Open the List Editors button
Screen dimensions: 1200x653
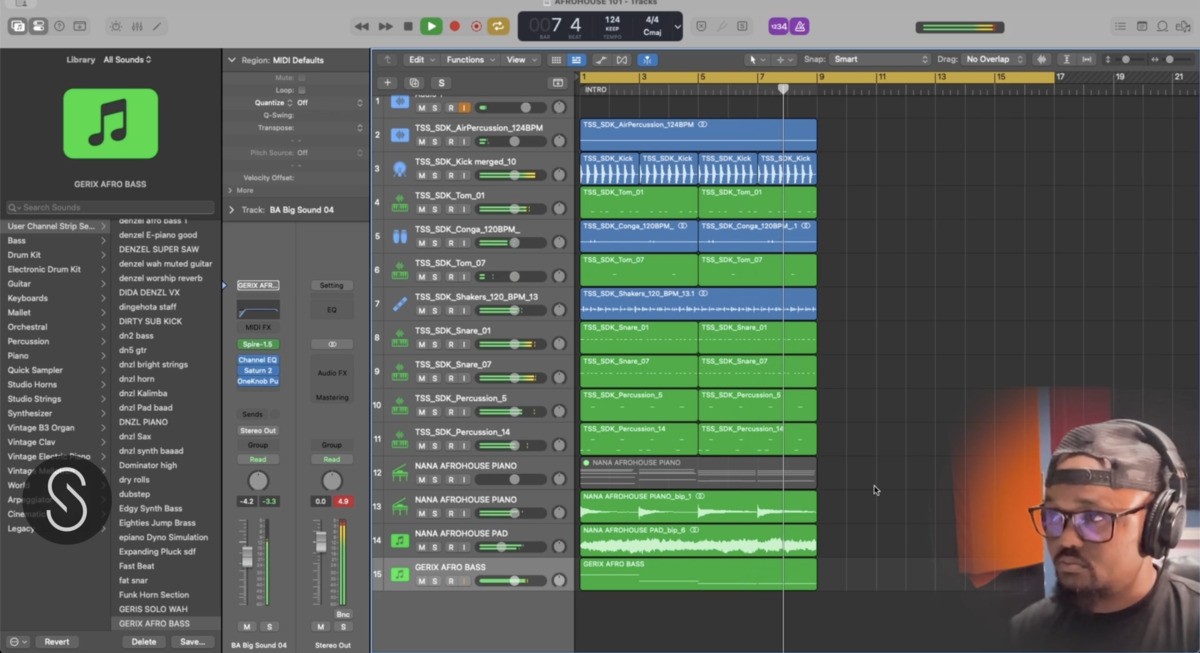coord(1122,26)
